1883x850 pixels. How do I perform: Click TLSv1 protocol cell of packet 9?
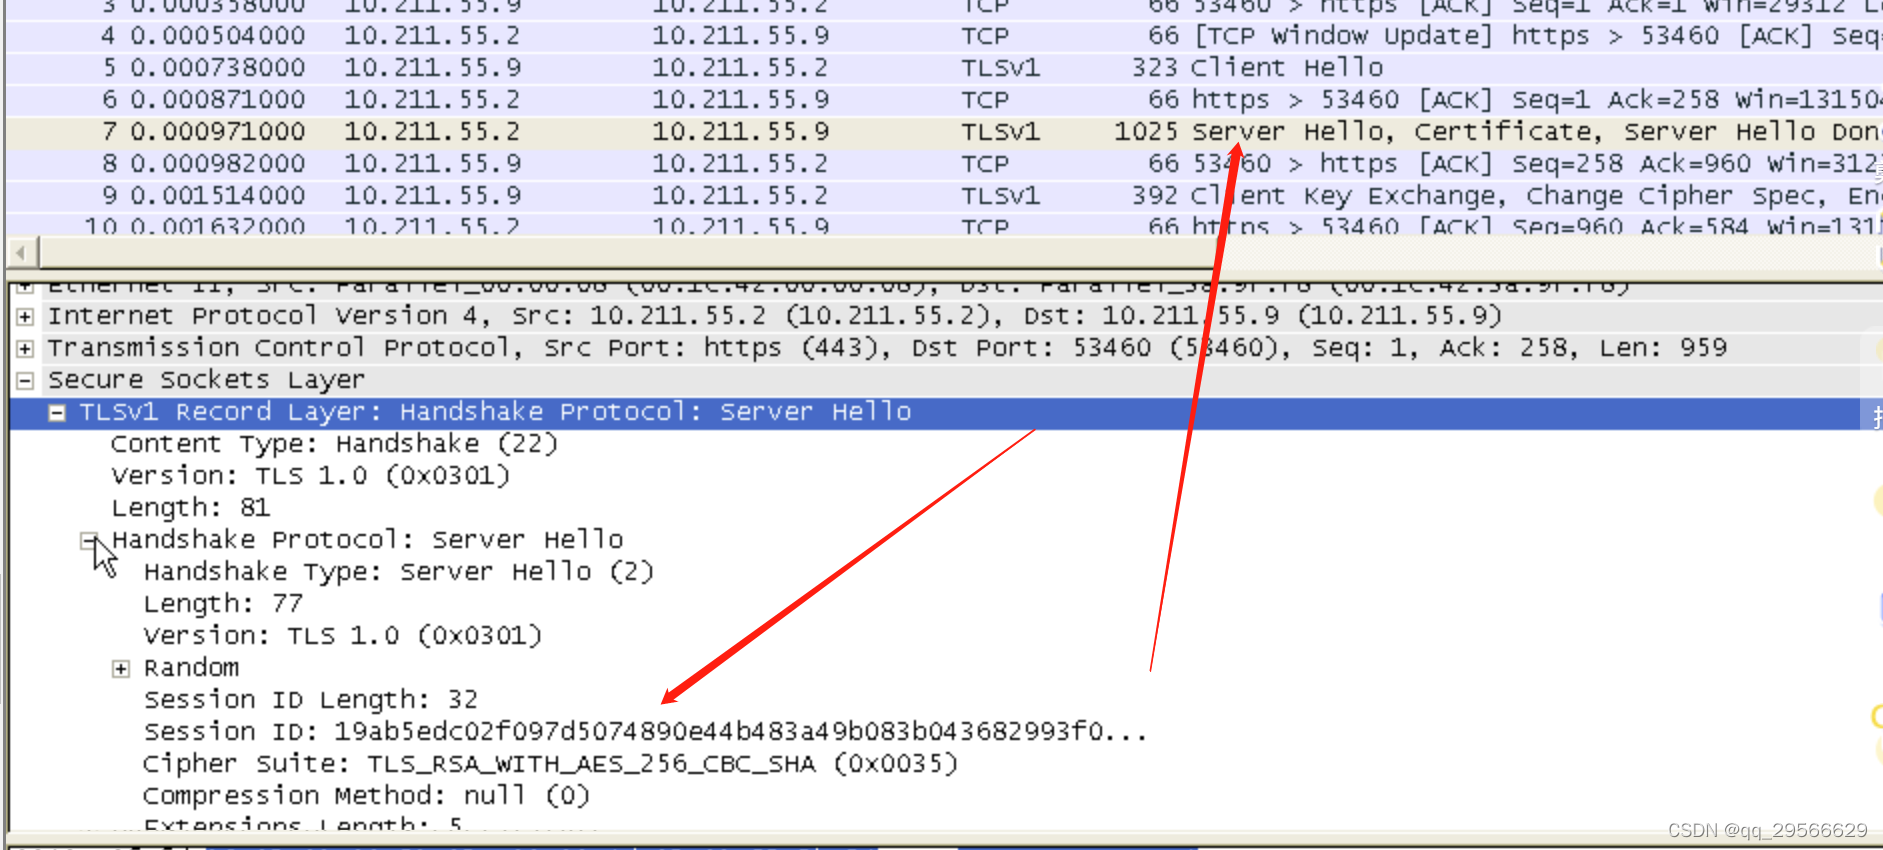(1000, 196)
